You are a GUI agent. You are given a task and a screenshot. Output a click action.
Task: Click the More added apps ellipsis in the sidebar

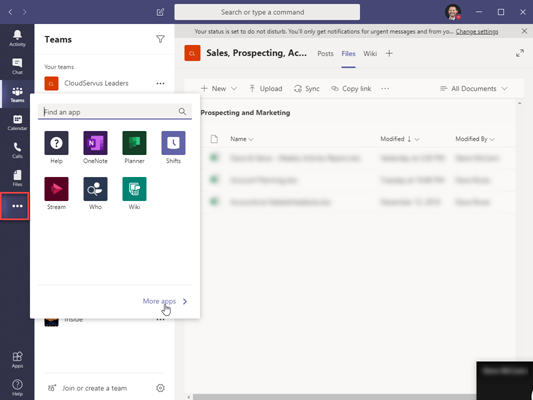[17, 206]
